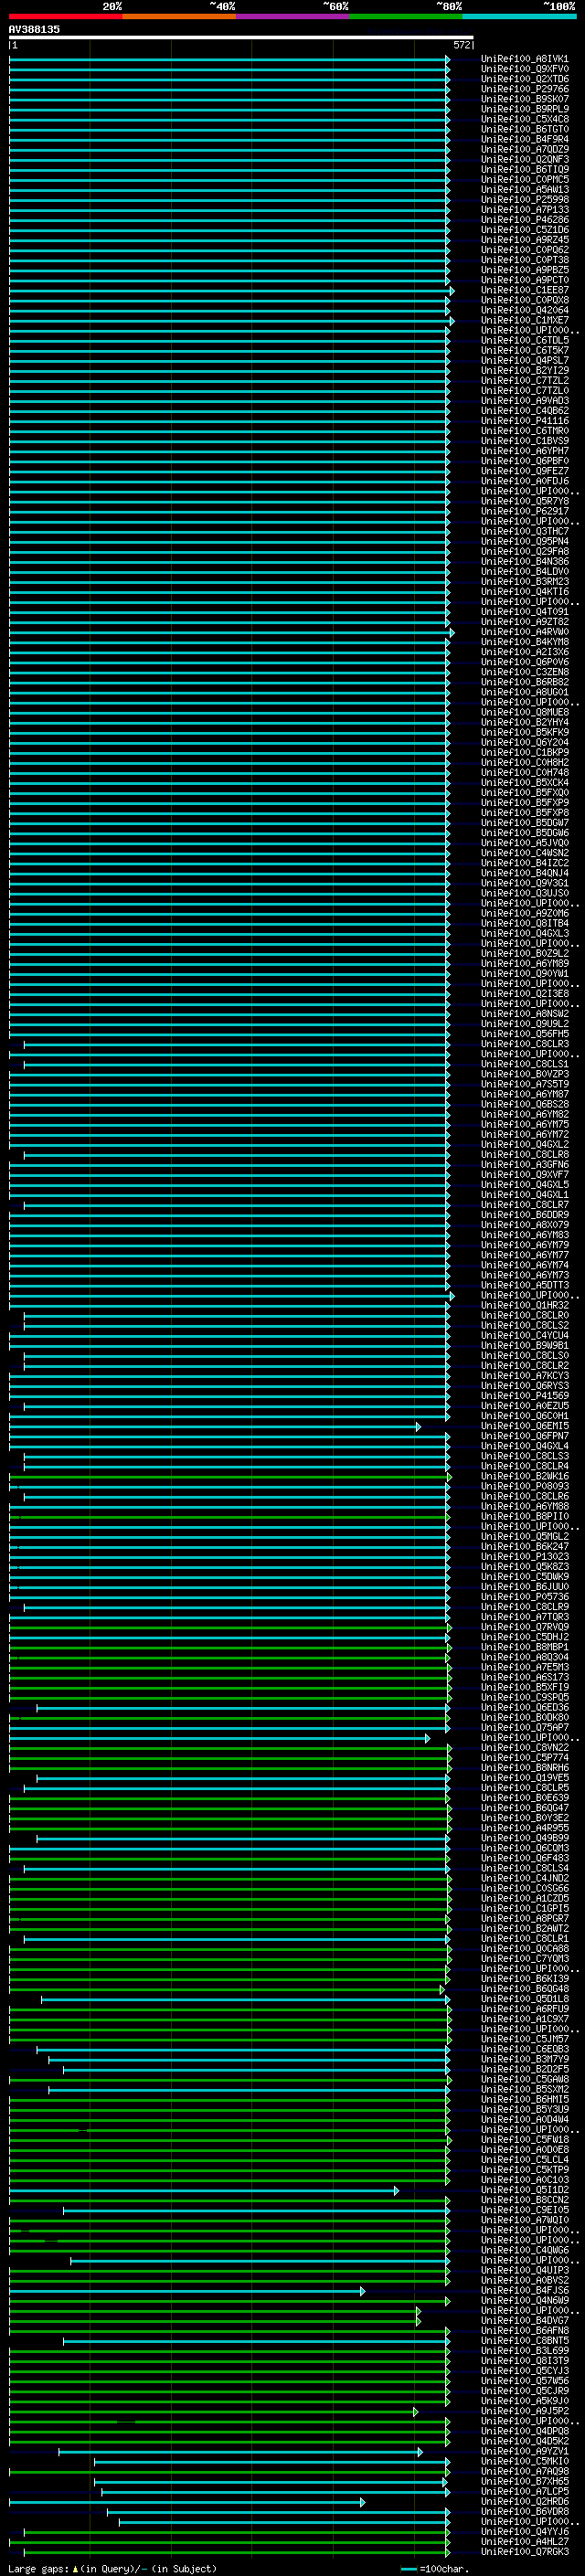This screenshot has height=2576, width=585.
Task: Click UniRef100_A6YPH7 hit name
Action: (x=525, y=451)
